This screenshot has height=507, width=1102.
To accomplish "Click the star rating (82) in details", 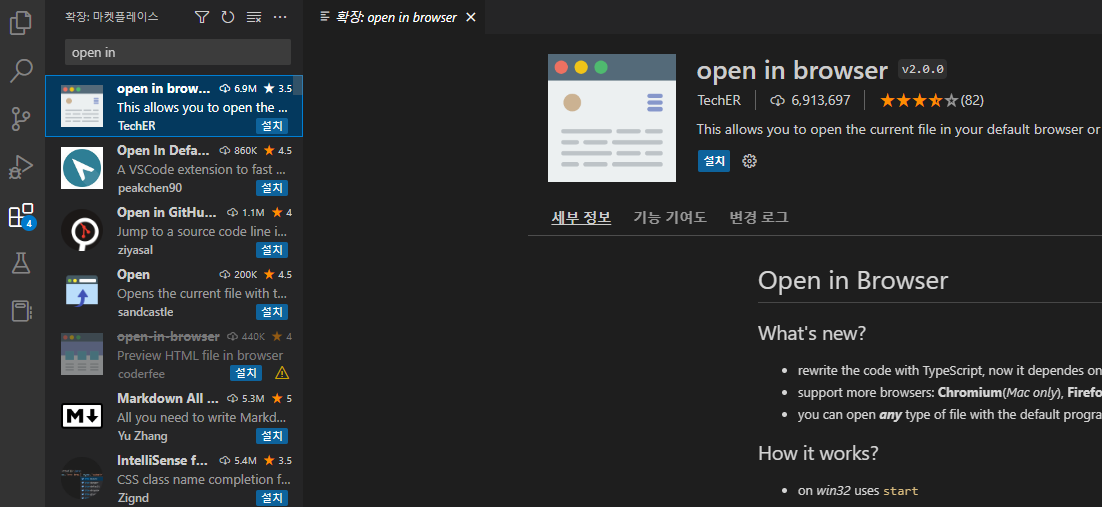I will pyautogui.click(x=932, y=101).
